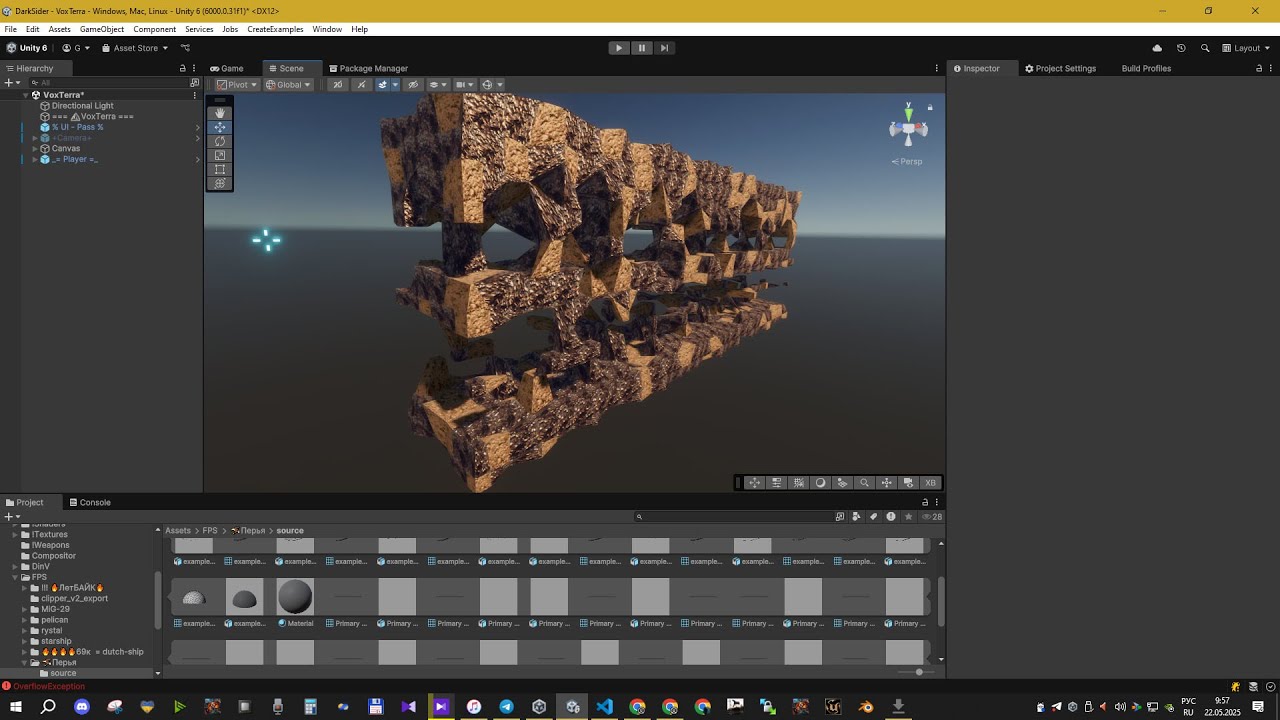Open the Component menu
Screen dimensions: 1280x720
(155, 29)
